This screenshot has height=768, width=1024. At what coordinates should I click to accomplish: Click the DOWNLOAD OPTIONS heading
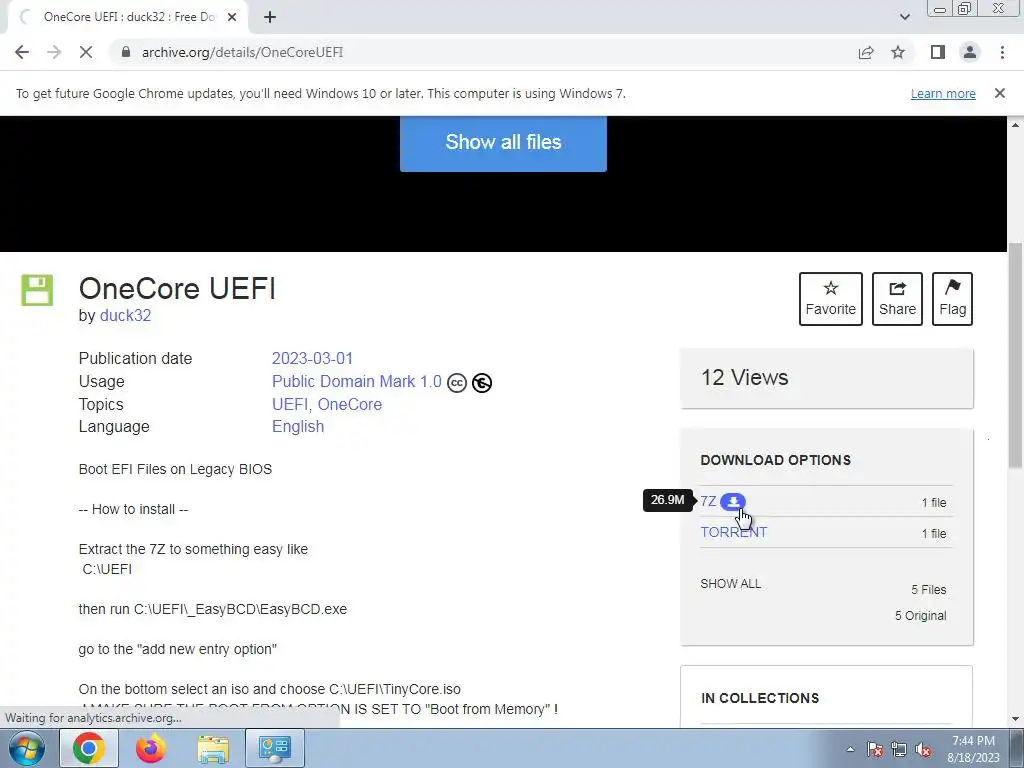point(776,460)
